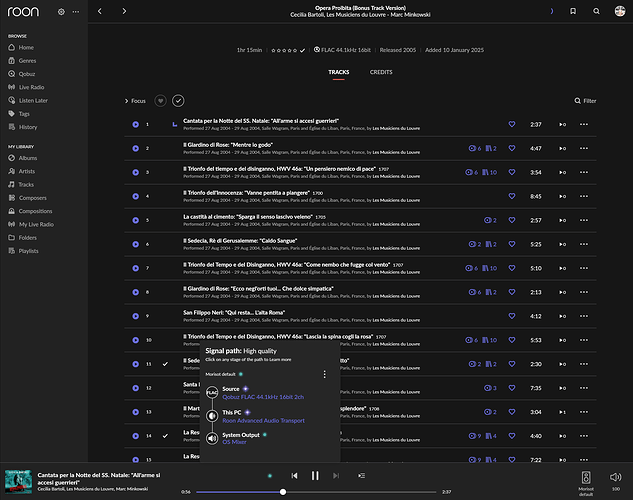Screen dimensions: 633x500
Task: Click the Qobuz FLAC 44.1kHz 16bit 2ch link
Action: click(x=263, y=397)
